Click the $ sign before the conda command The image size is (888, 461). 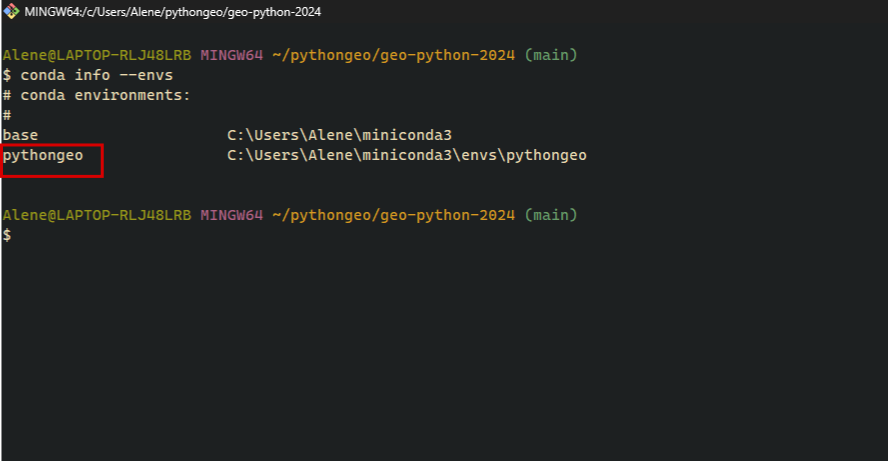click(x=7, y=75)
